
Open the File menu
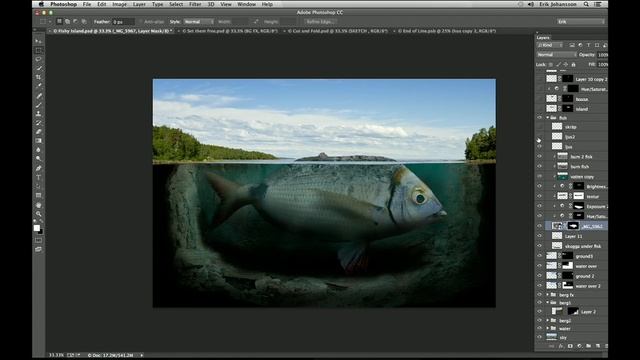(x=87, y=4)
